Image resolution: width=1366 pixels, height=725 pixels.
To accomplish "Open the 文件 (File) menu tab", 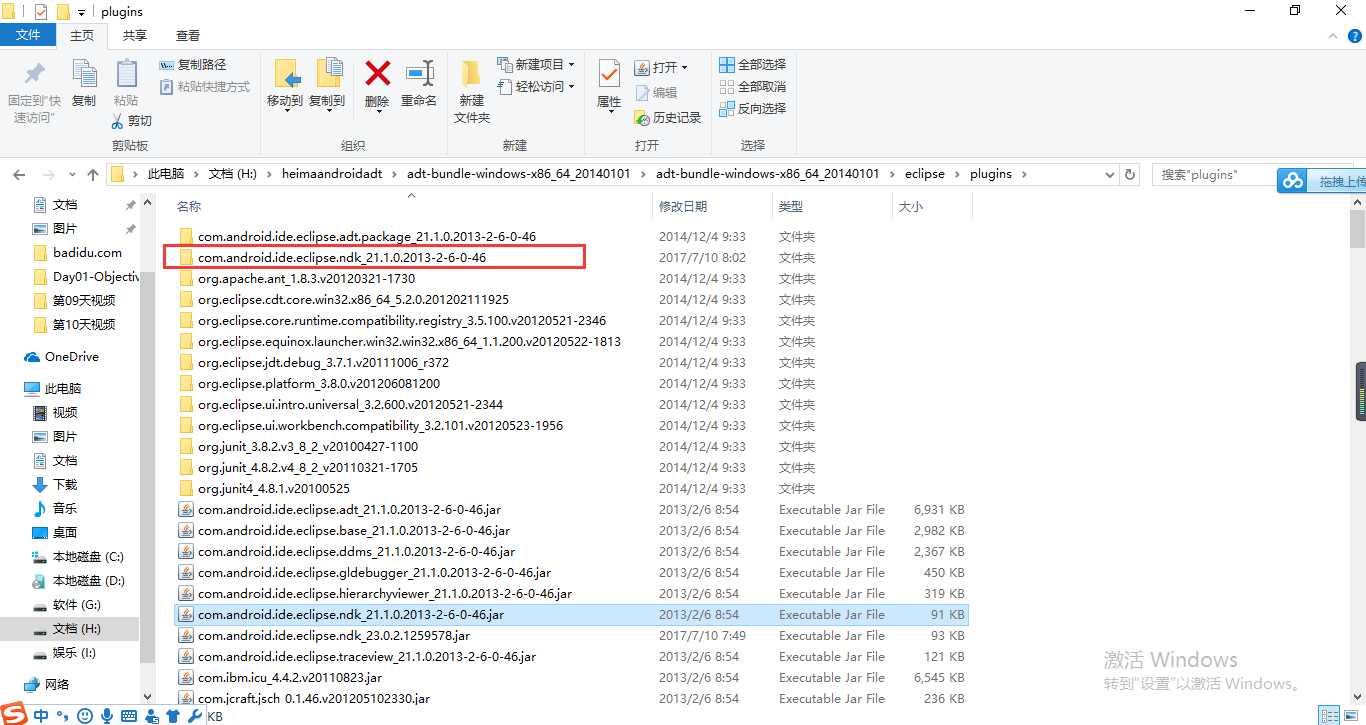I will coord(29,35).
